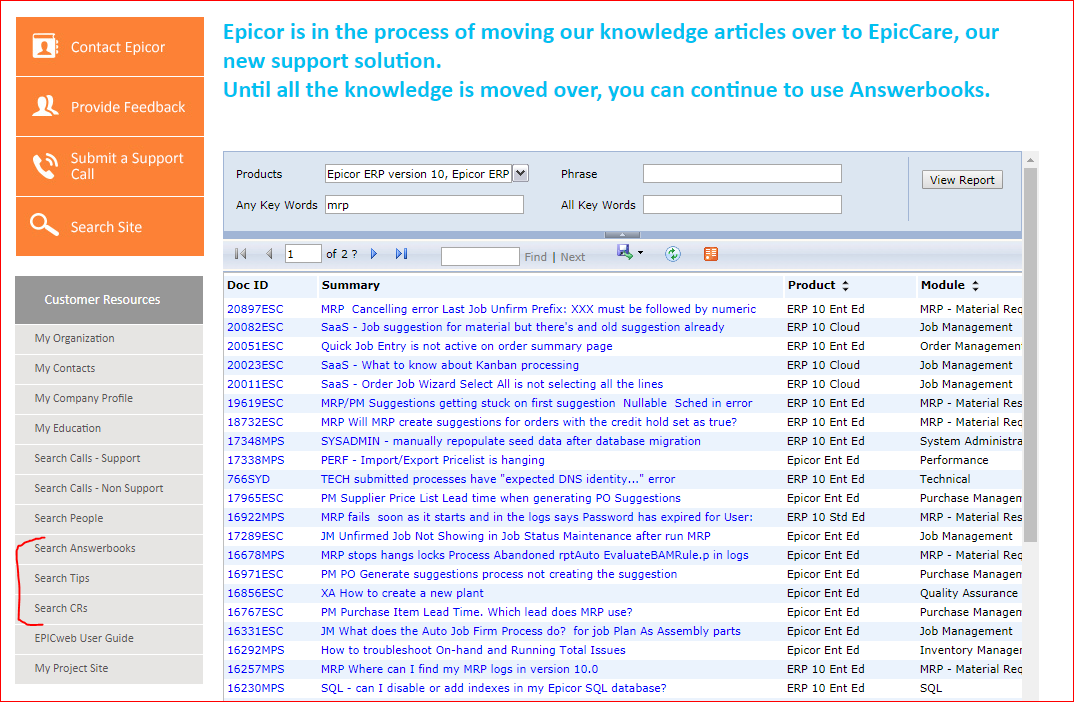Click the Summary column header
The image size is (1074, 702).
(351, 285)
